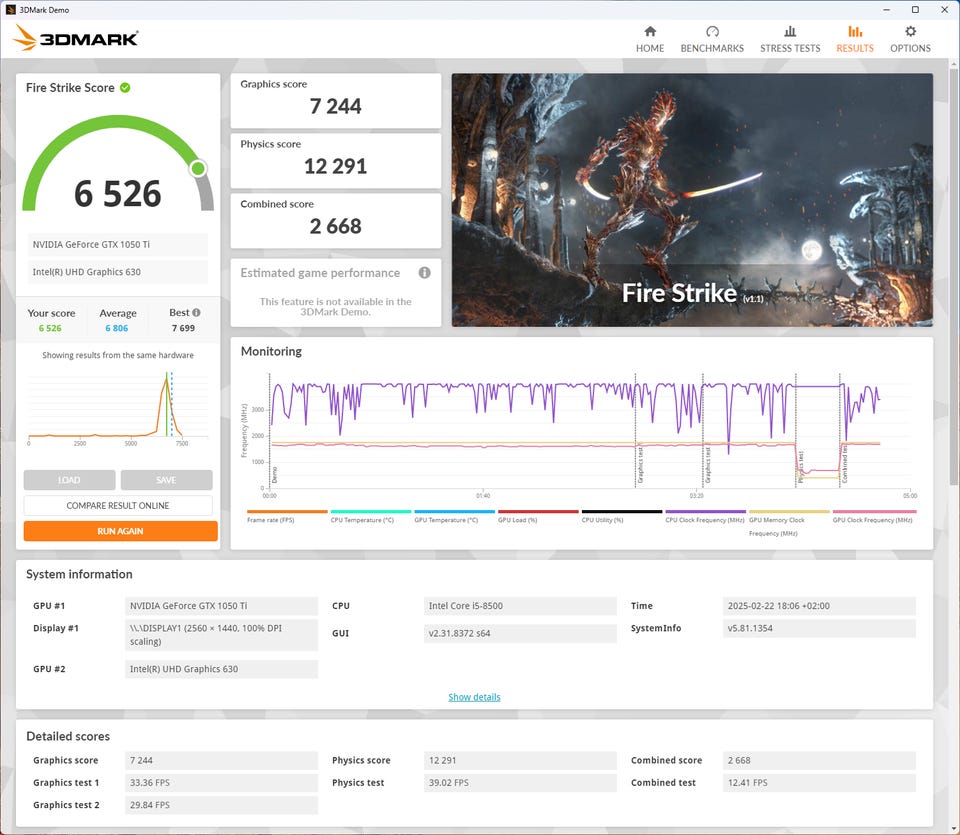Click info icon next to Best score
The width and height of the screenshot is (960, 835).
tap(196, 312)
